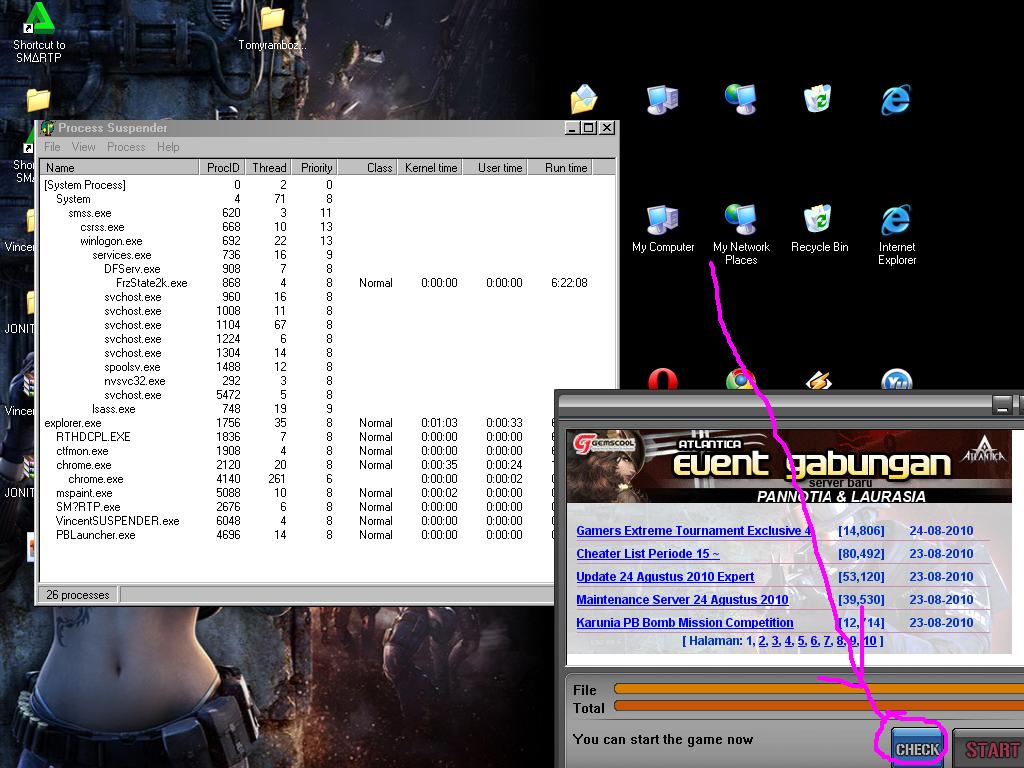The width and height of the screenshot is (1024, 768).
Task: Open the Process menu in Process Suspender
Action: pos(126,147)
